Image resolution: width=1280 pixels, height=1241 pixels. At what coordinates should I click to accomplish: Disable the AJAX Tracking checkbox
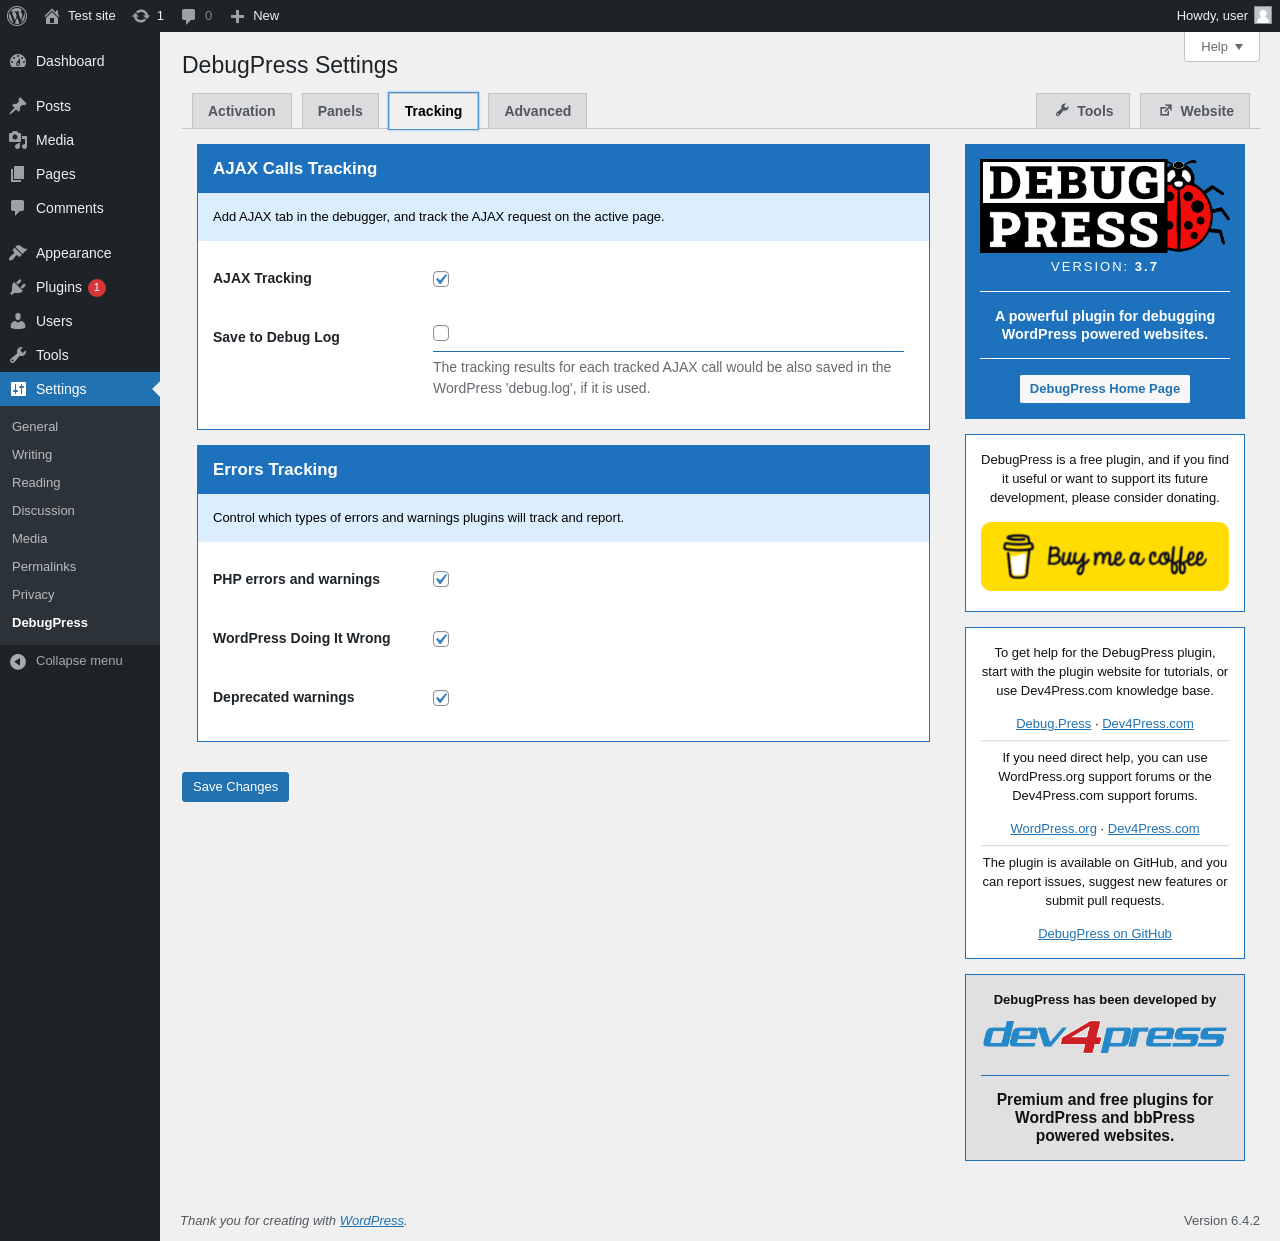(441, 279)
